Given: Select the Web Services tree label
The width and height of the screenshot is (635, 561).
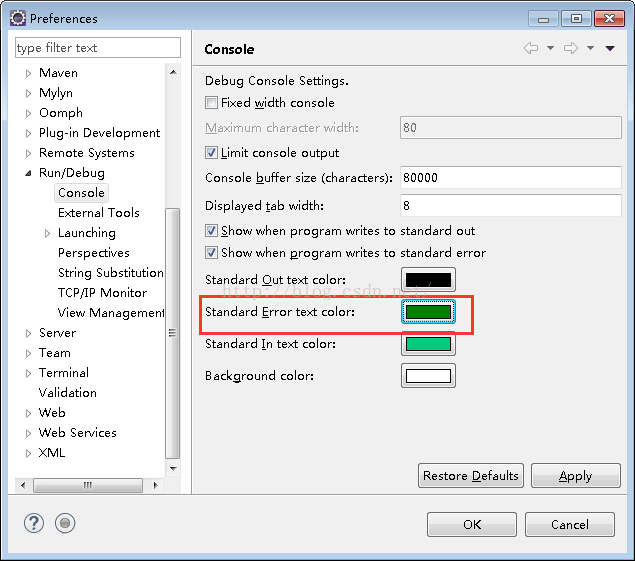Looking at the screenshot, I should tap(78, 433).
